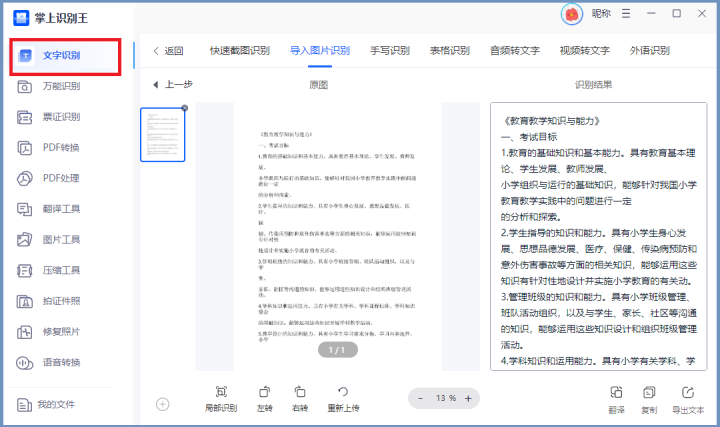Copy the recognized text with 复制
720x427 pixels.
click(649, 399)
